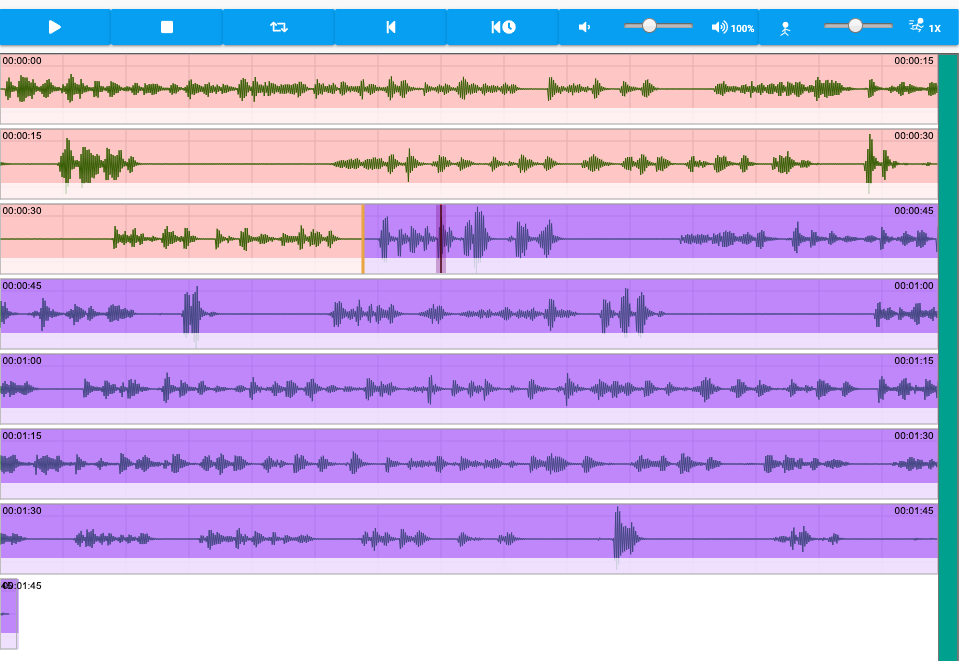This screenshot has height=661, width=959.
Task: Click the purple waveform row starting at 00:00:45
Action: click(469, 314)
